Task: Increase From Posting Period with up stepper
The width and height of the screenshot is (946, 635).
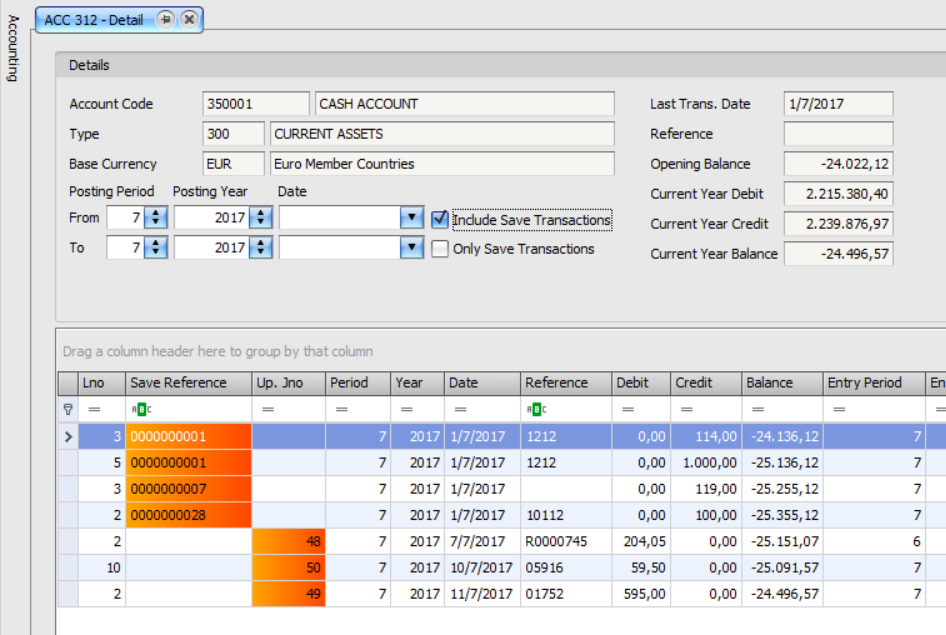Action: click(x=156, y=213)
